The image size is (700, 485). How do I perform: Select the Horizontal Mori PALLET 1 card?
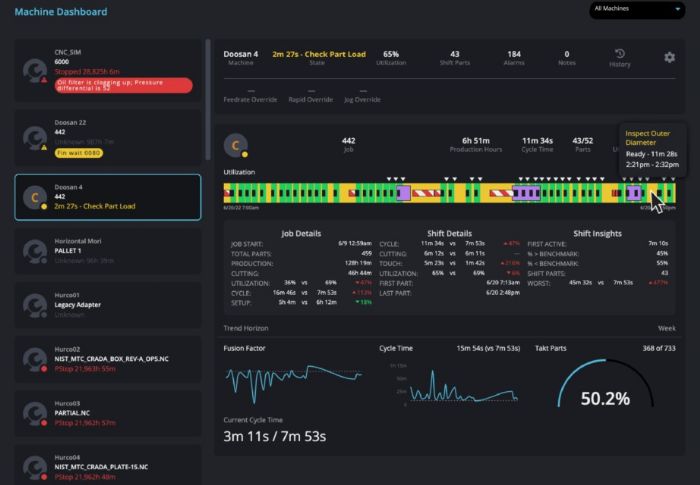(x=108, y=251)
